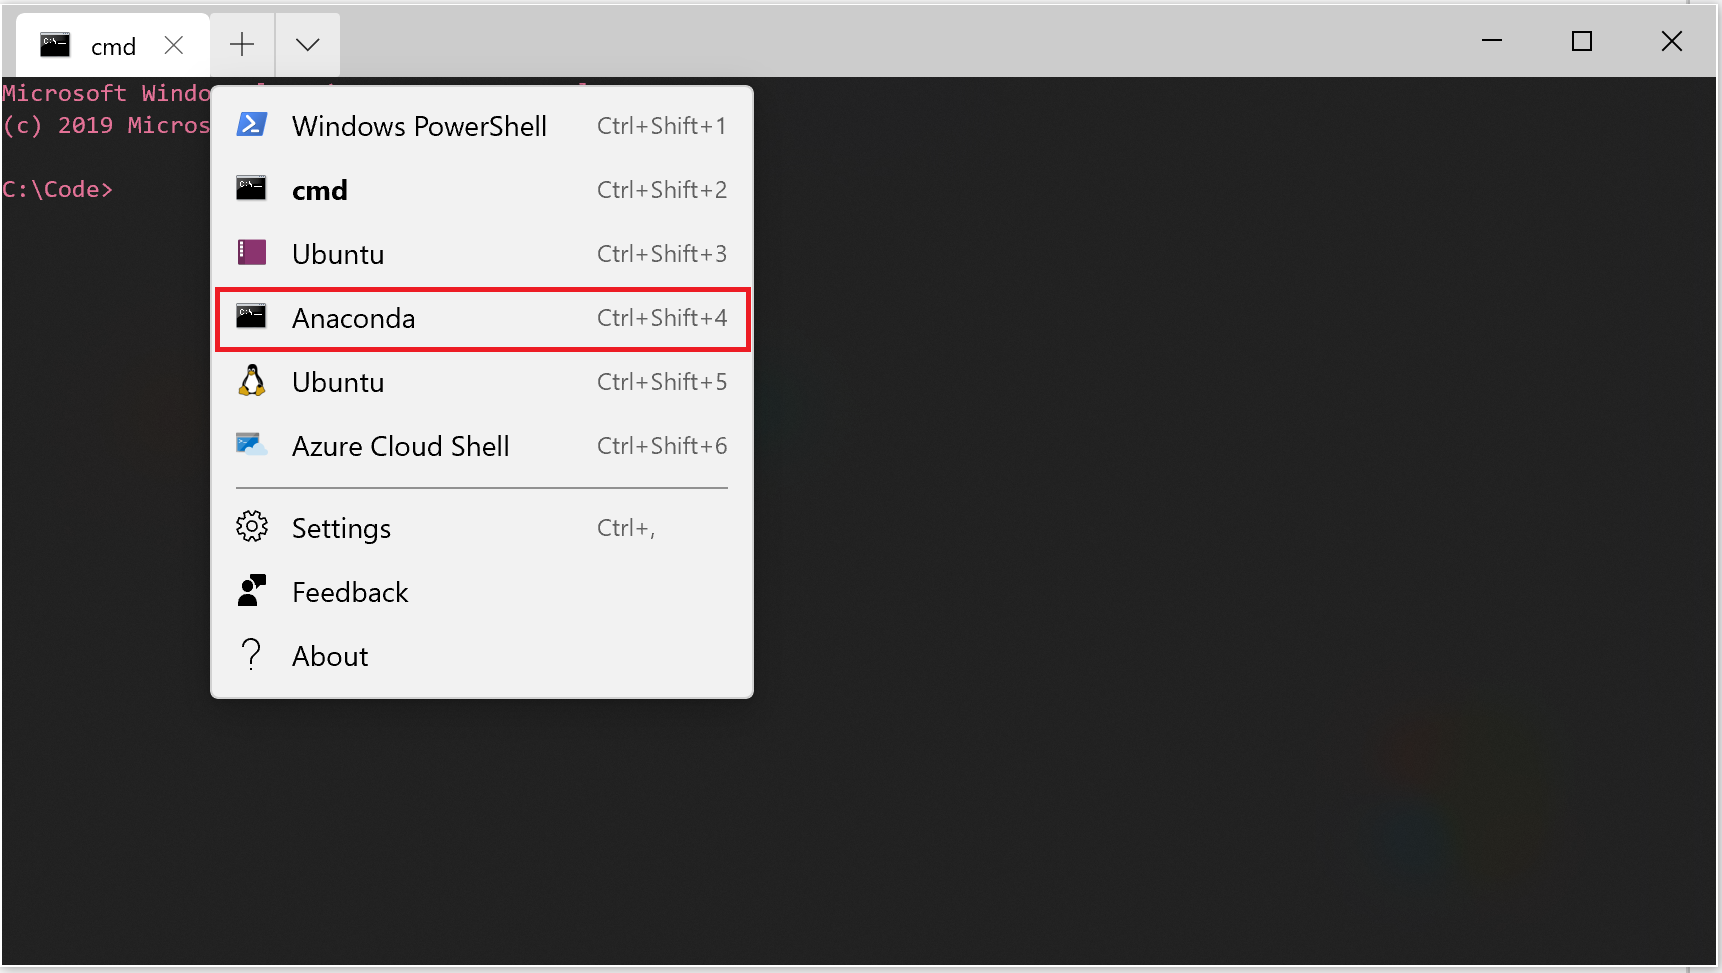Screen dimensions: 1722x973
Task: Click the Azure Cloud Shell icon
Action: point(251,444)
